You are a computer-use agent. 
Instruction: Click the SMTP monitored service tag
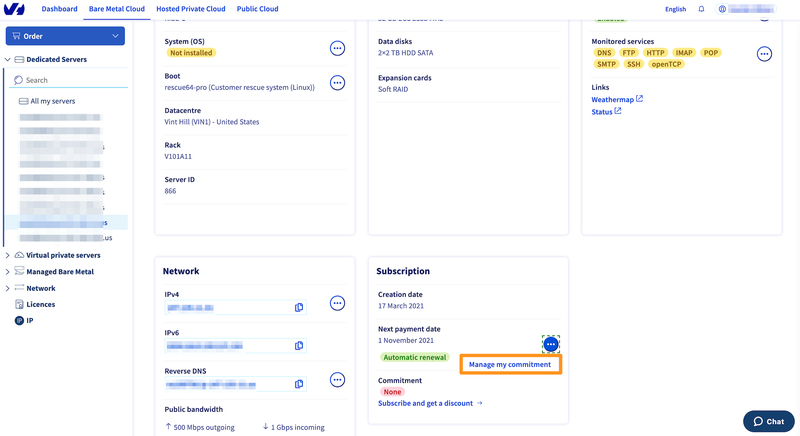[x=606, y=64]
